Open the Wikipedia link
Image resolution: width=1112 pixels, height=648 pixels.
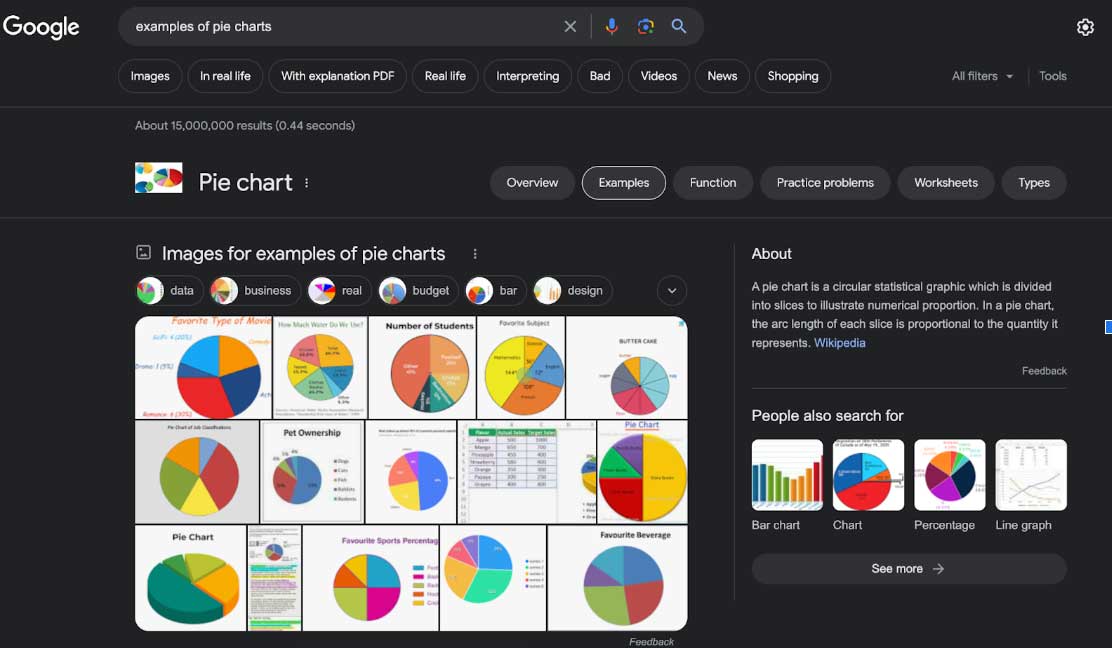click(x=839, y=343)
